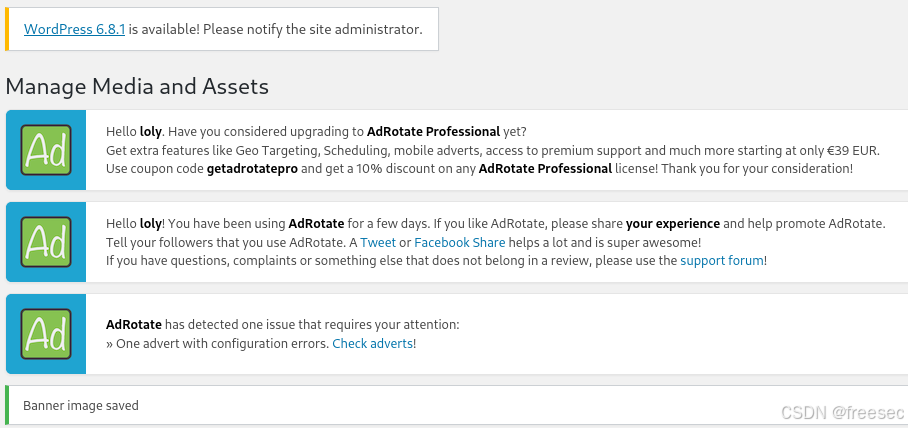This screenshot has width=908, height=428.
Task: Visit the support forum link
Action: pyautogui.click(x=722, y=260)
